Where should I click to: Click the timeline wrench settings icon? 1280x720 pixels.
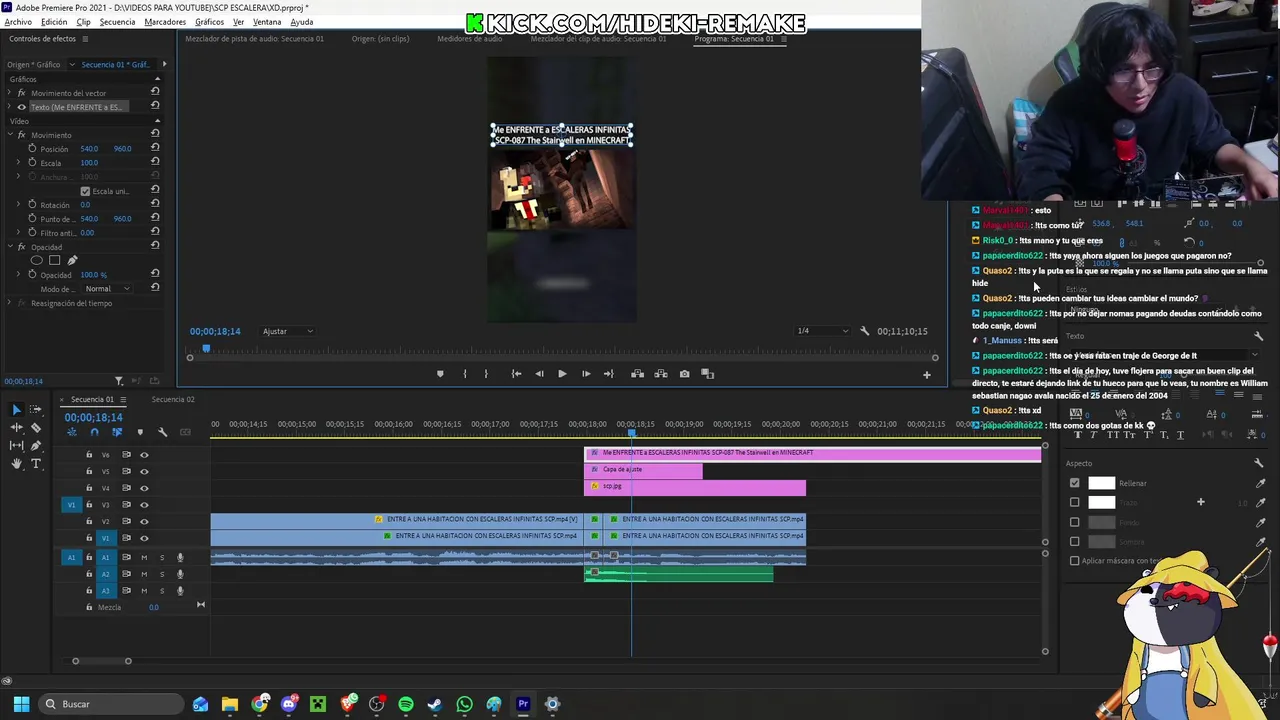[x=162, y=432]
